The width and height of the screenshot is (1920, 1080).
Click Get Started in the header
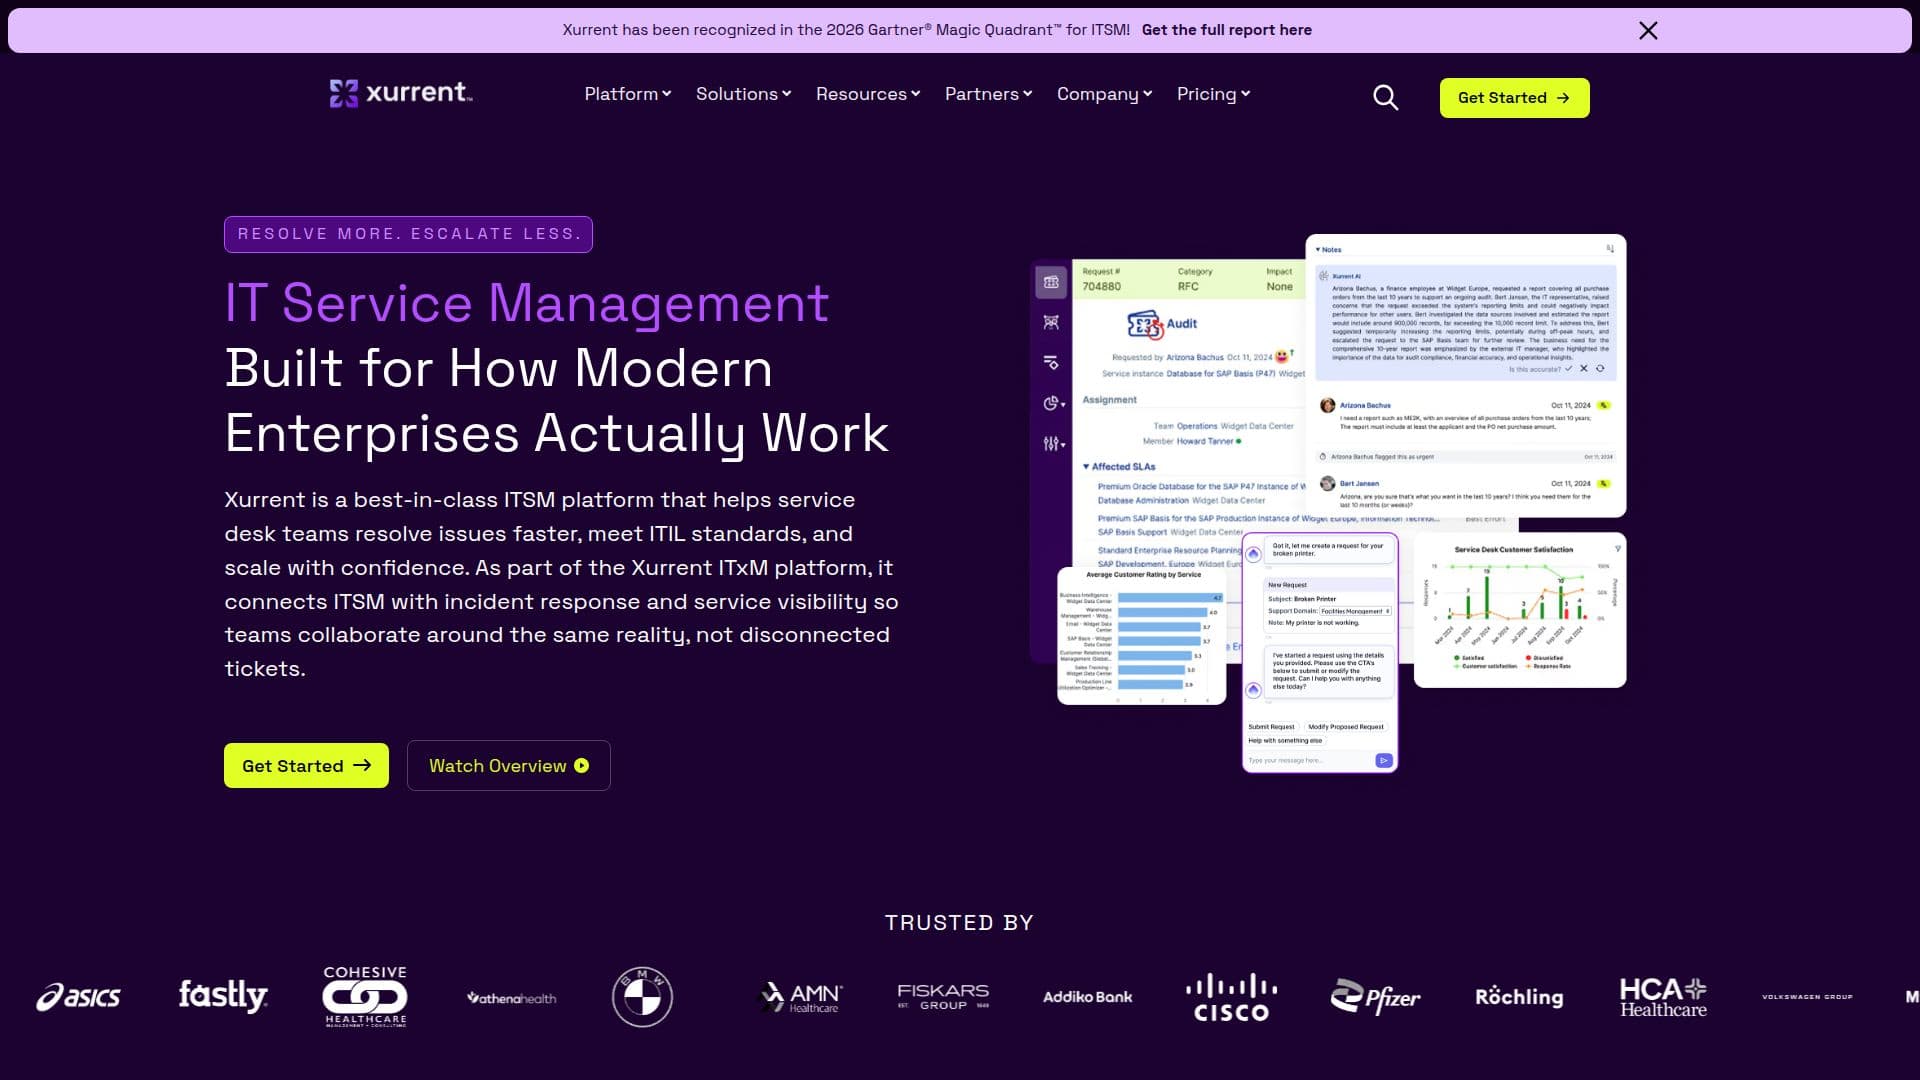pos(1514,98)
